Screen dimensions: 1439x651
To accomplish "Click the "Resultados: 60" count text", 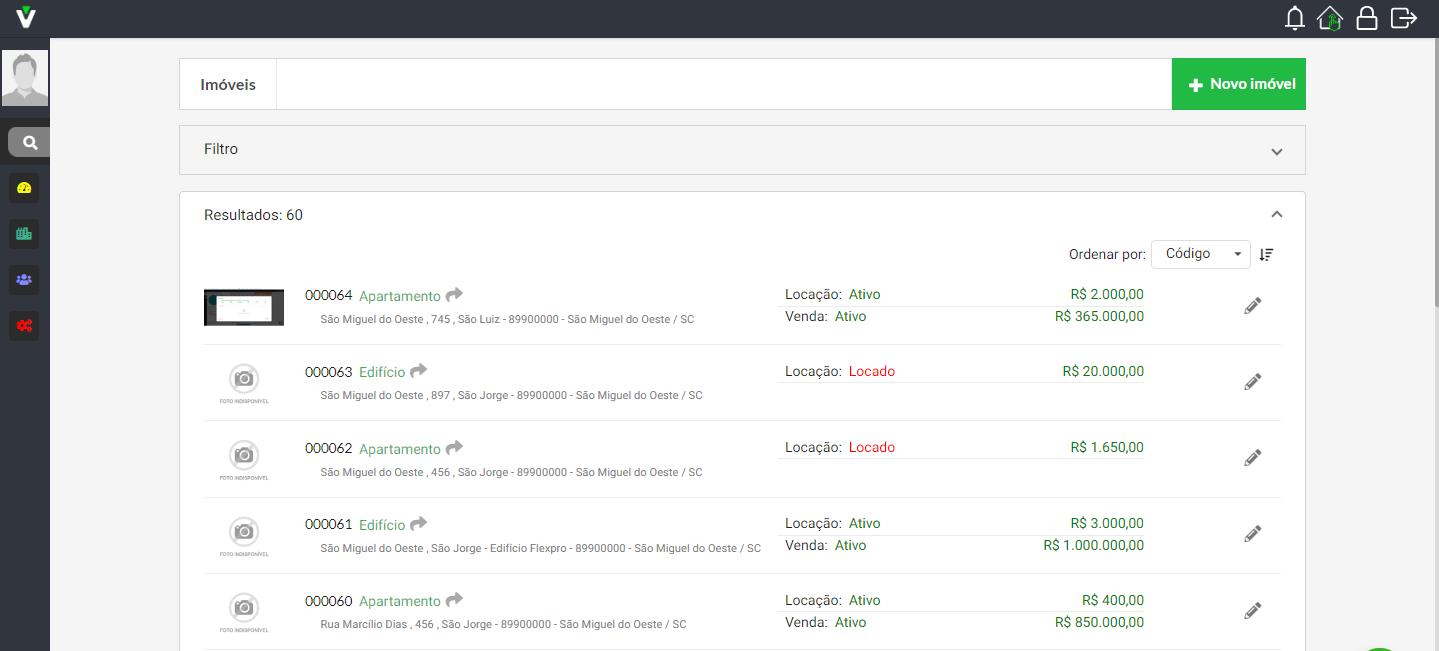I will tap(253, 215).
